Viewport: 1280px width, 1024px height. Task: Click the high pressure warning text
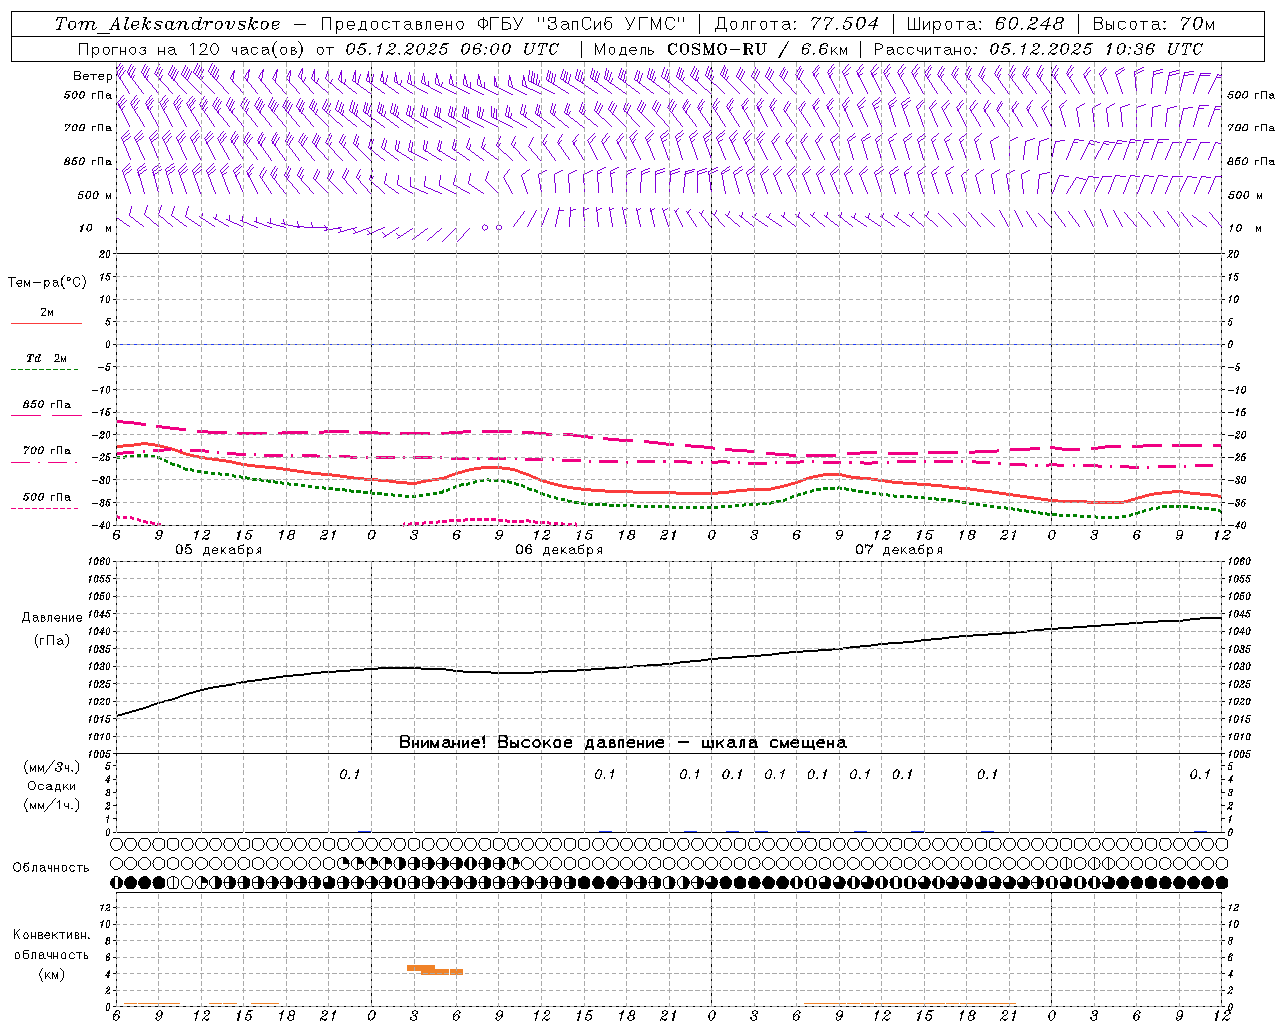623,743
